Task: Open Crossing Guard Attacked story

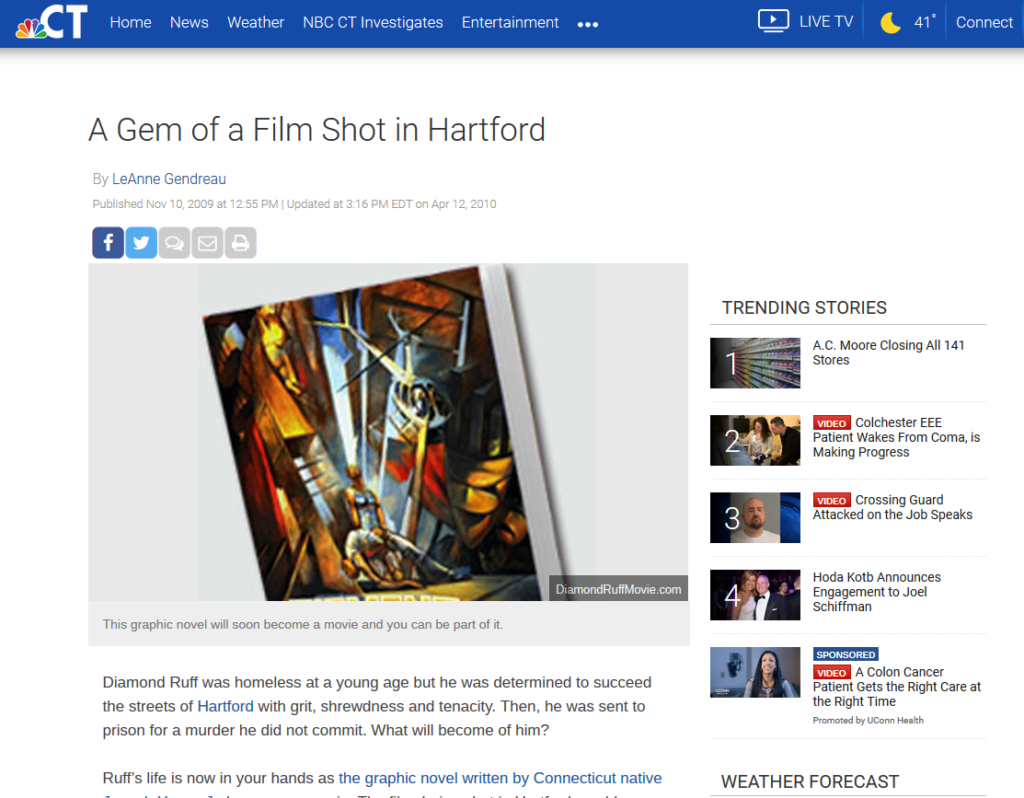Action: (x=893, y=507)
